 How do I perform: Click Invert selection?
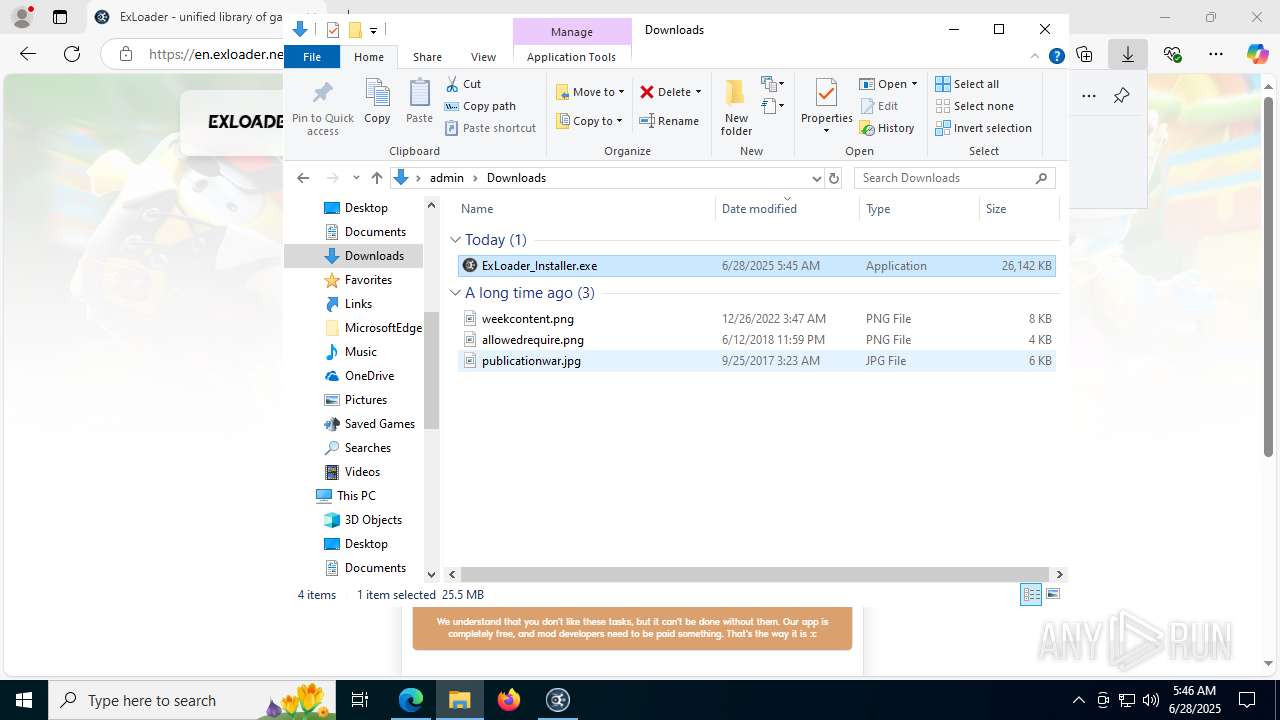tap(983, 128)
